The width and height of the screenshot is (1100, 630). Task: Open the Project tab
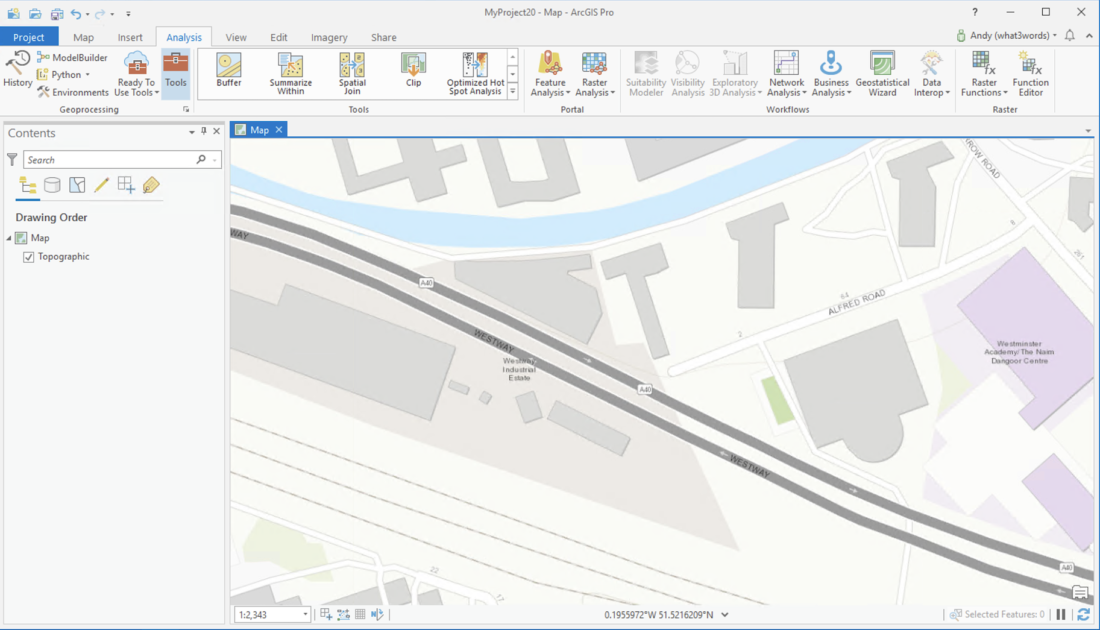point(29,37)
